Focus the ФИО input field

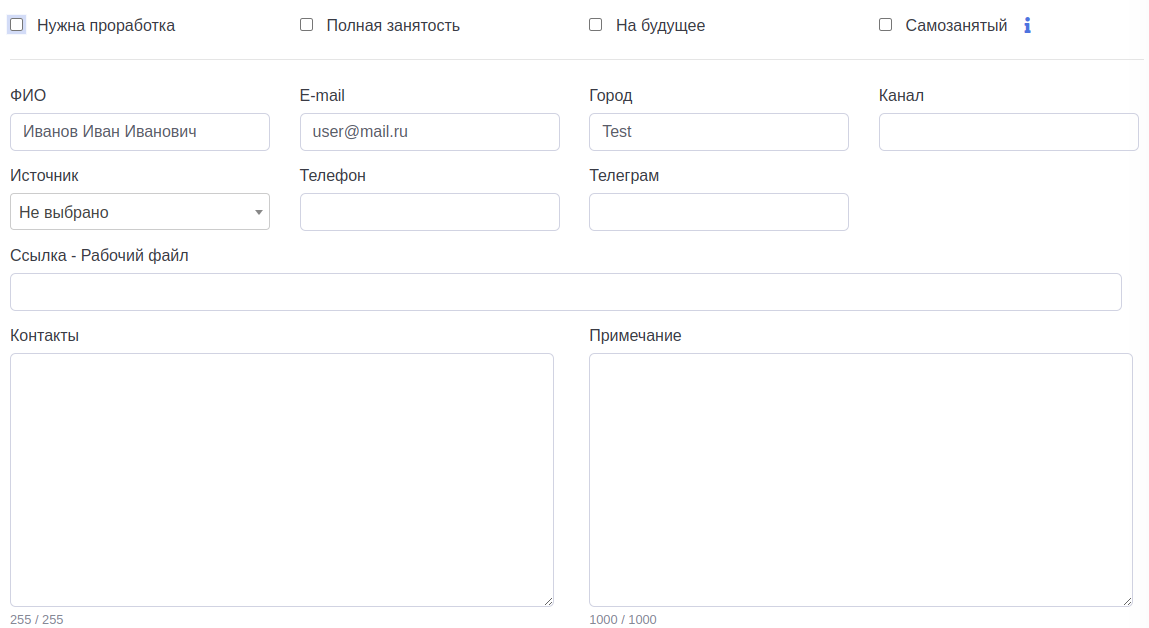pos(140,132)
